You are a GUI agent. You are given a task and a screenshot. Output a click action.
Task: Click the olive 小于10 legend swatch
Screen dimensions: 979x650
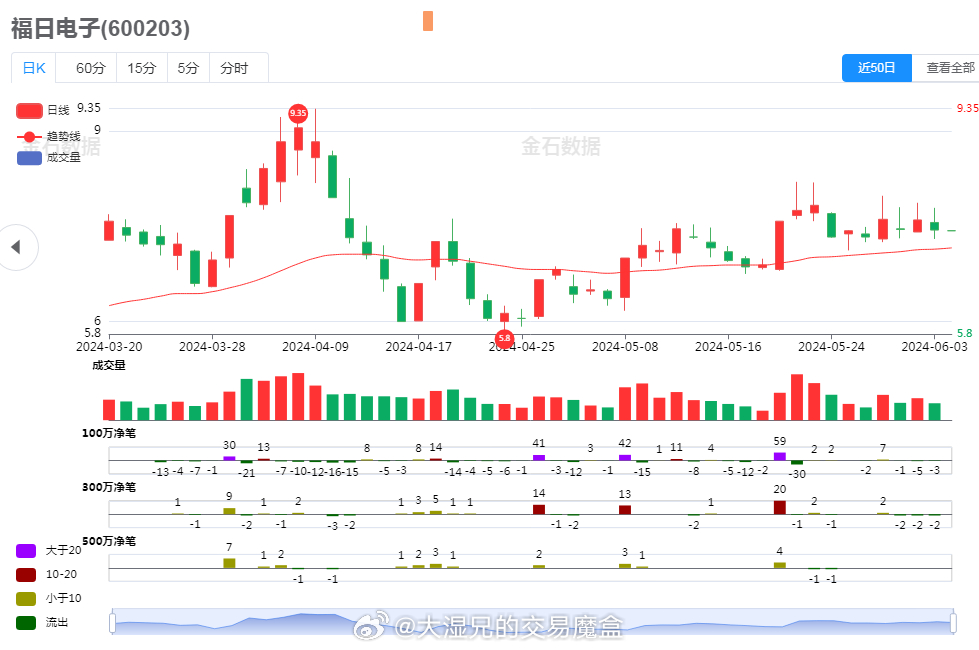tap(27, 598)
